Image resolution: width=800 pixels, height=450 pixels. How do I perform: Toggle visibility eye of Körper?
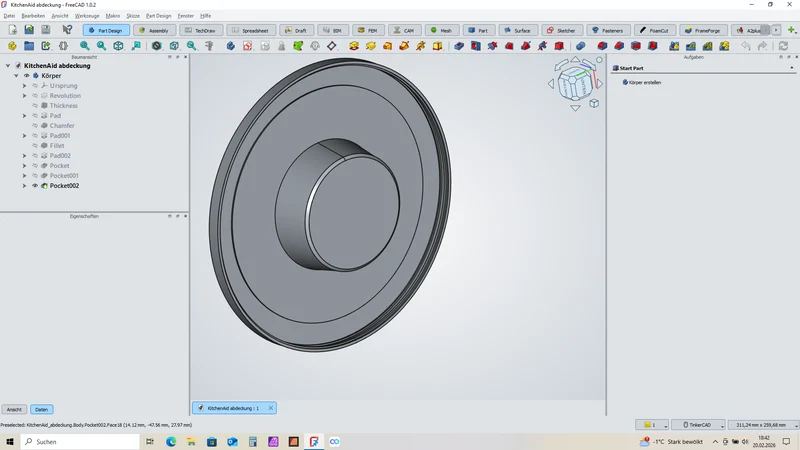point(27,76)
